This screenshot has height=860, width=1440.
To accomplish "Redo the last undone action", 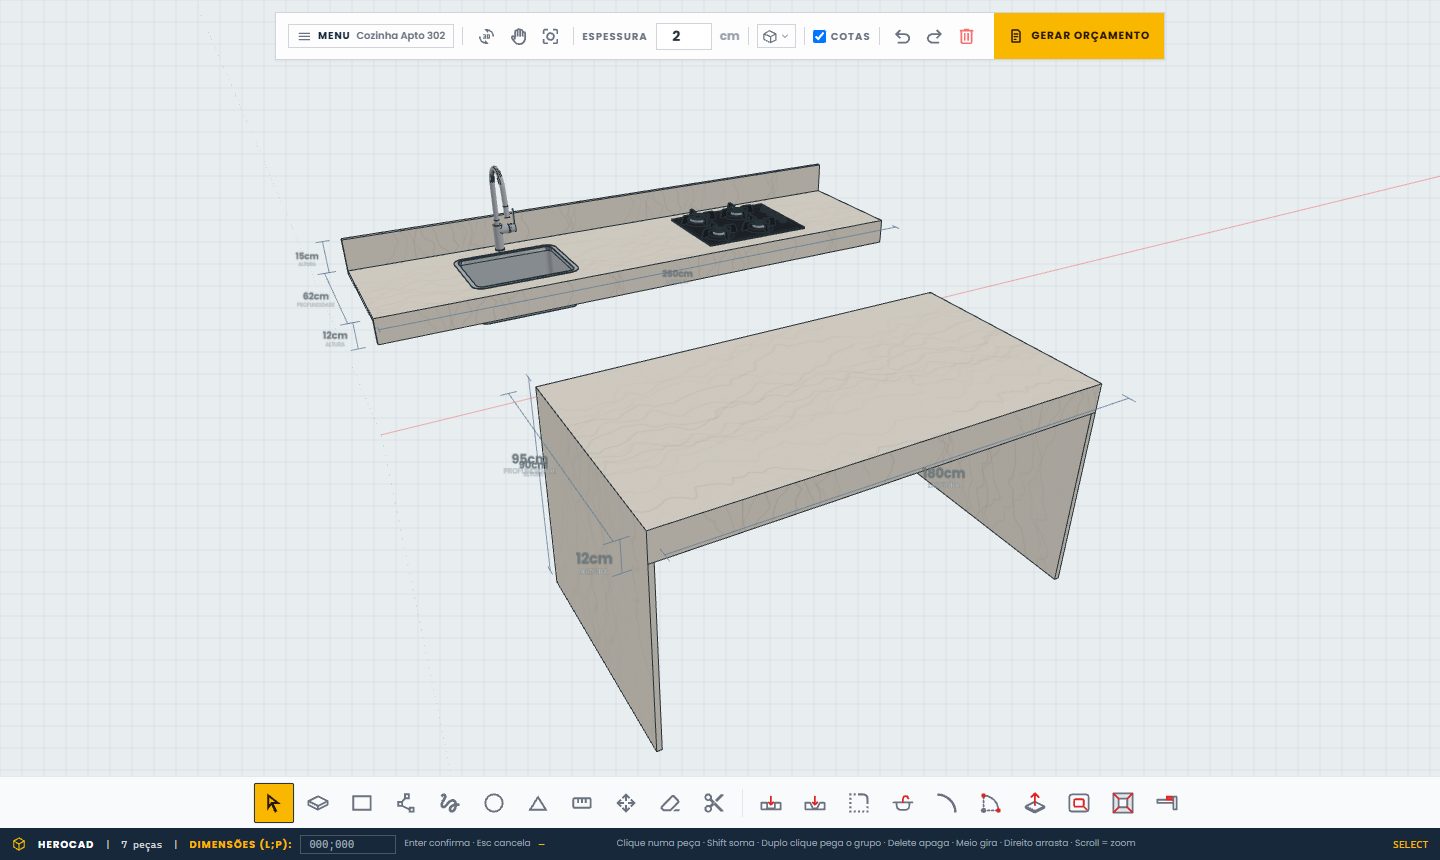I will click(934, 36).
